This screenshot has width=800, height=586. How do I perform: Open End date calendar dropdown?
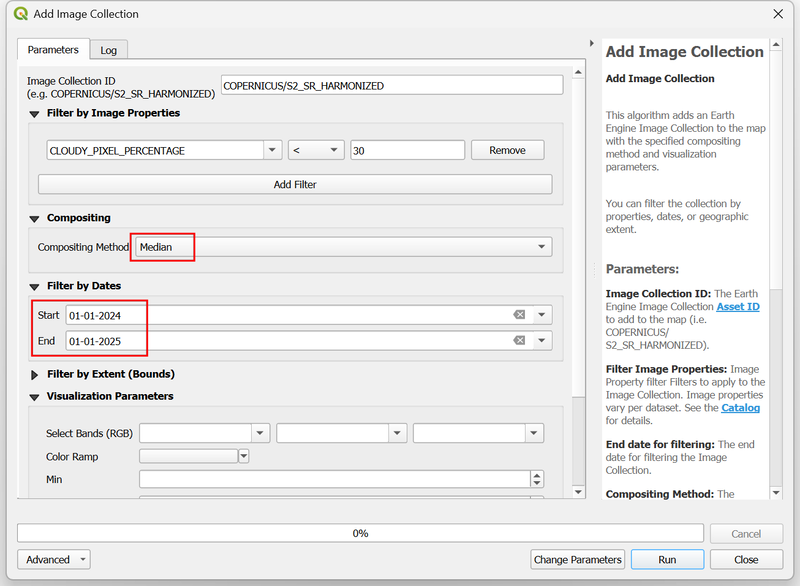pos(542,341)
